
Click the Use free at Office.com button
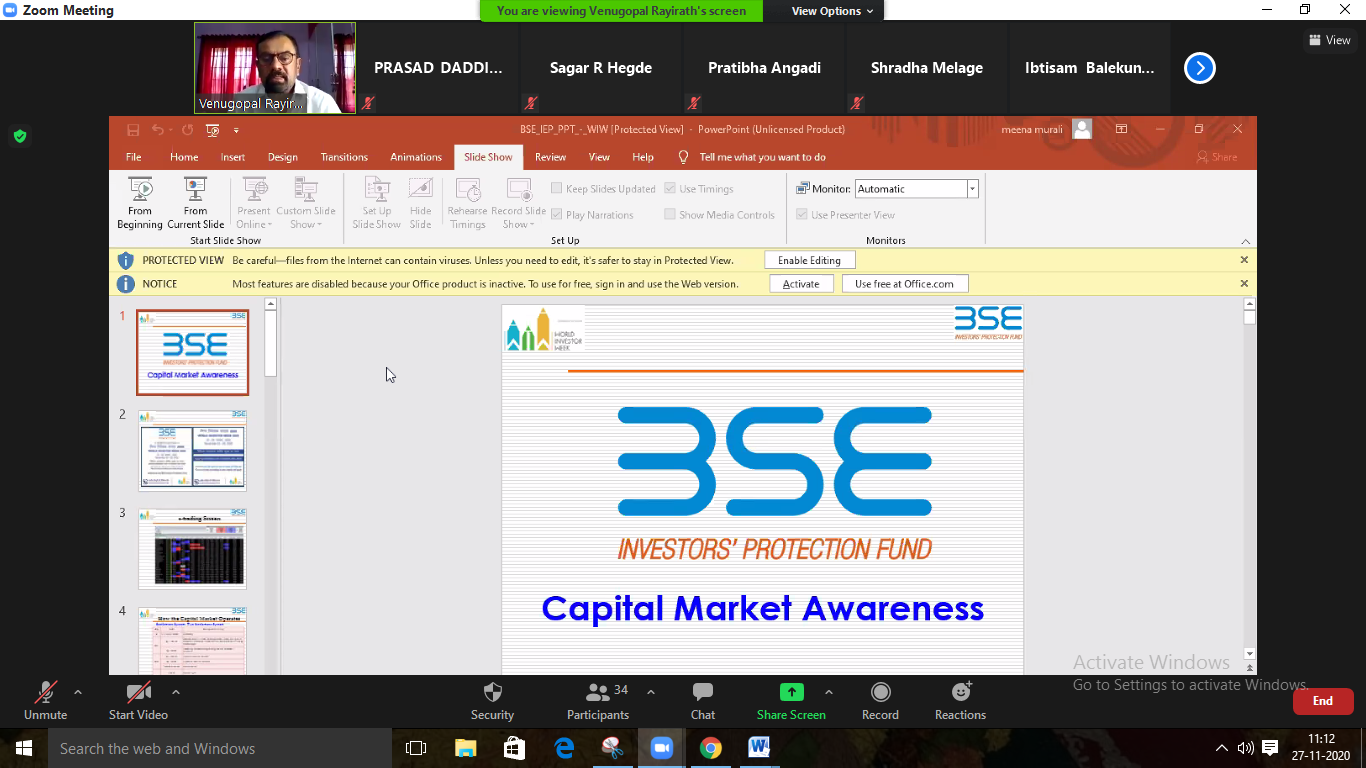pos(904,284)
